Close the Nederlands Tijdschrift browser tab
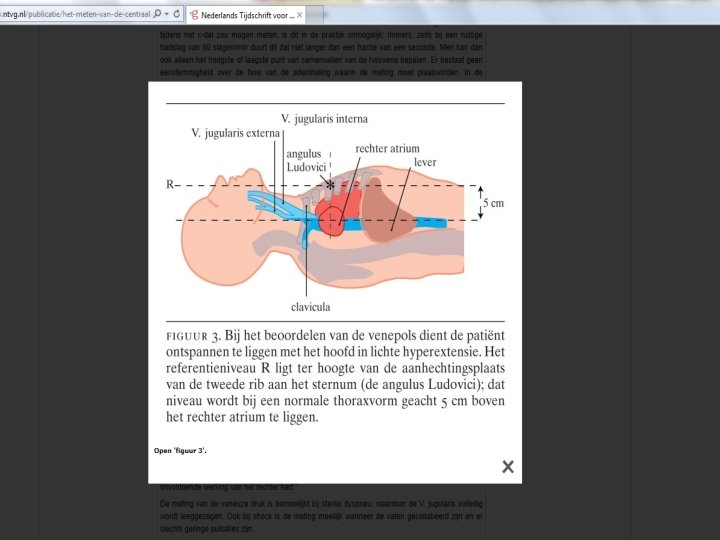720x540 pixels. [x=299, y=15]
